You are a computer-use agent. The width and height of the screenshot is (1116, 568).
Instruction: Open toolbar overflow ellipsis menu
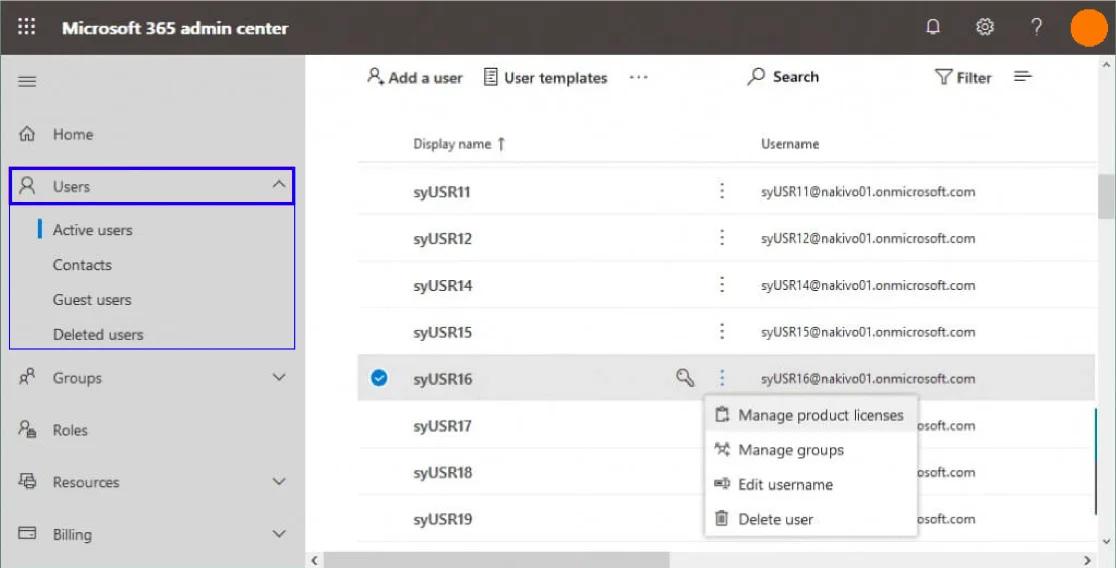(x=638, y=77)
